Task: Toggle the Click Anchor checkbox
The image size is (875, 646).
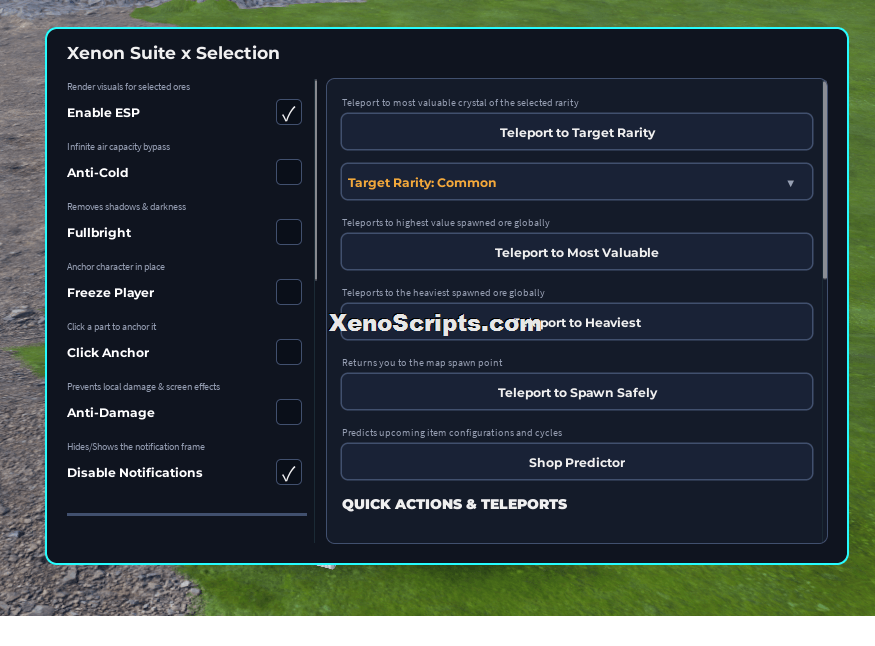Action: 289,352
